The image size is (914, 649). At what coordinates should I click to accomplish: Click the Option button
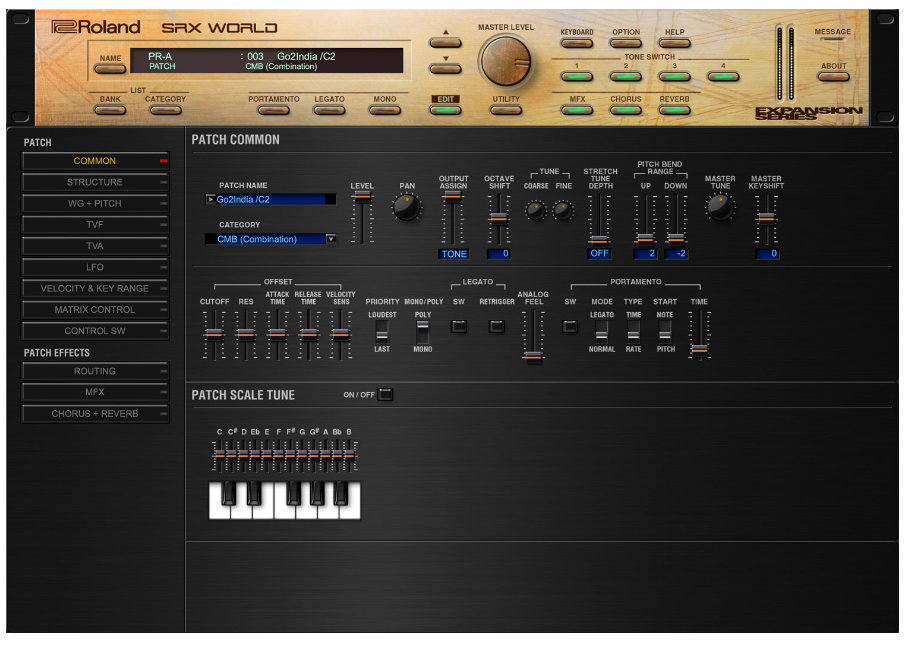click(x=625, y=43)
